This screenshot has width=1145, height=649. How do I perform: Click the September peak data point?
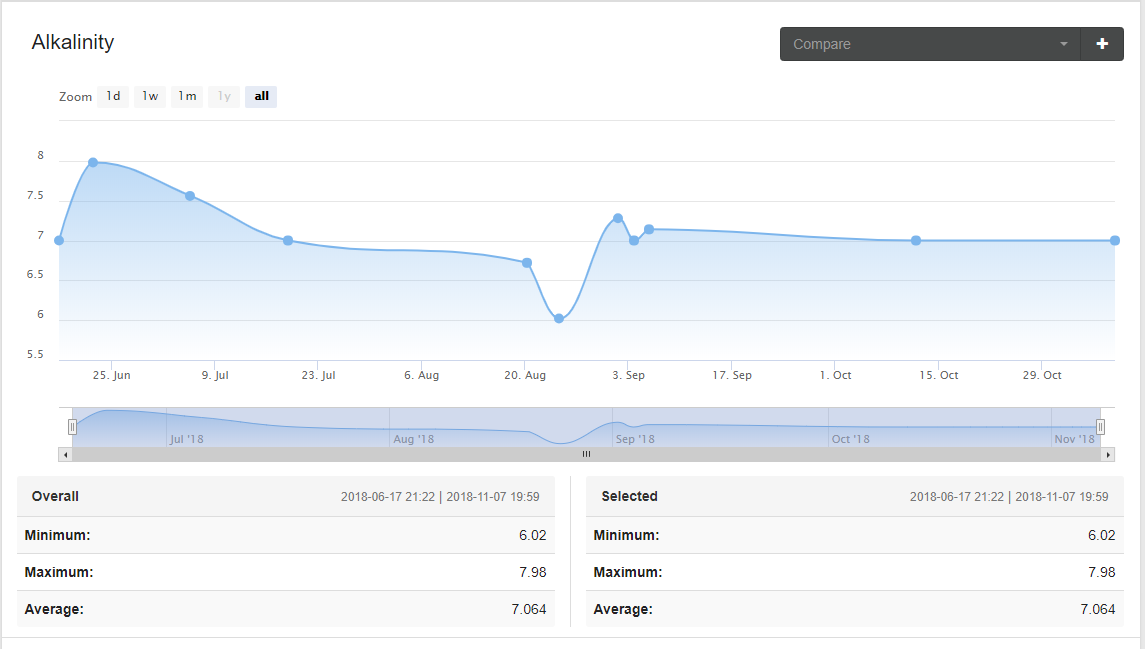point(618,218)
